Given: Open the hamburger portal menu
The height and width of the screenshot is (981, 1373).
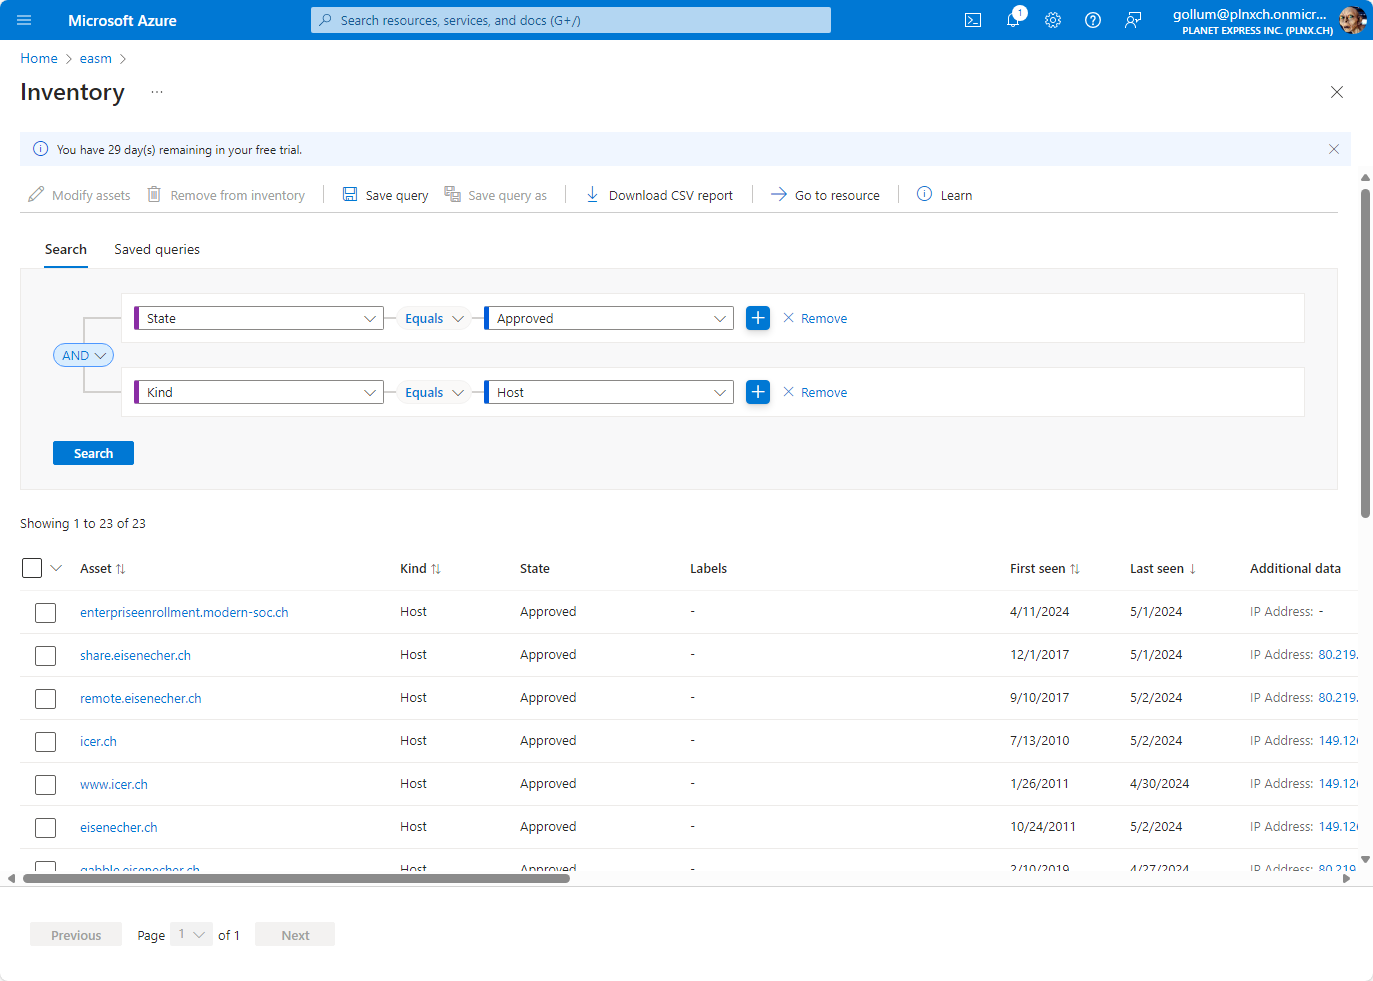Looking at the screenshot, I should [x=24, y=20].
